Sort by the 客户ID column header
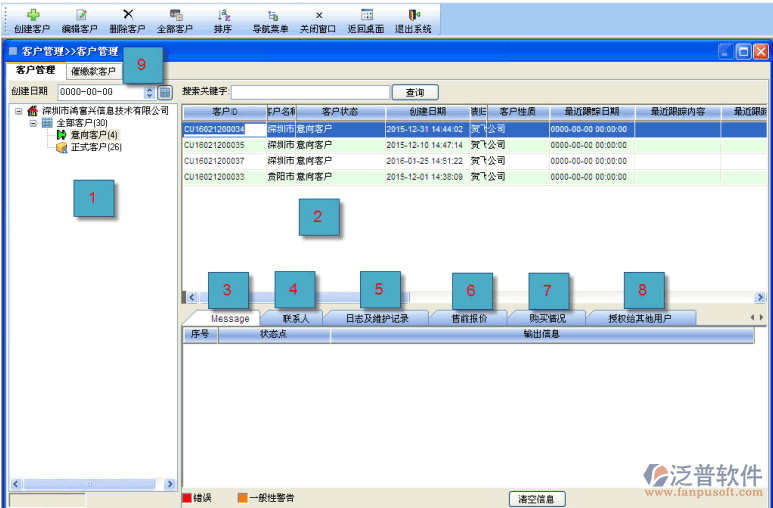The width and height of the screenshot is (773, 508). (x=225, y=112)
